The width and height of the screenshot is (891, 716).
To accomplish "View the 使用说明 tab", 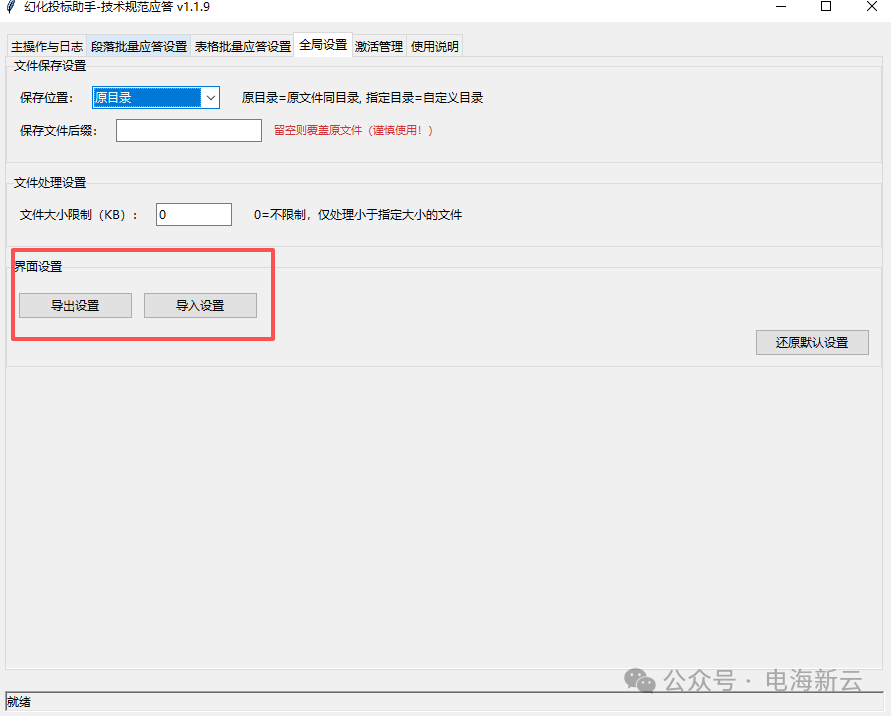I will [x=435, y=47].
